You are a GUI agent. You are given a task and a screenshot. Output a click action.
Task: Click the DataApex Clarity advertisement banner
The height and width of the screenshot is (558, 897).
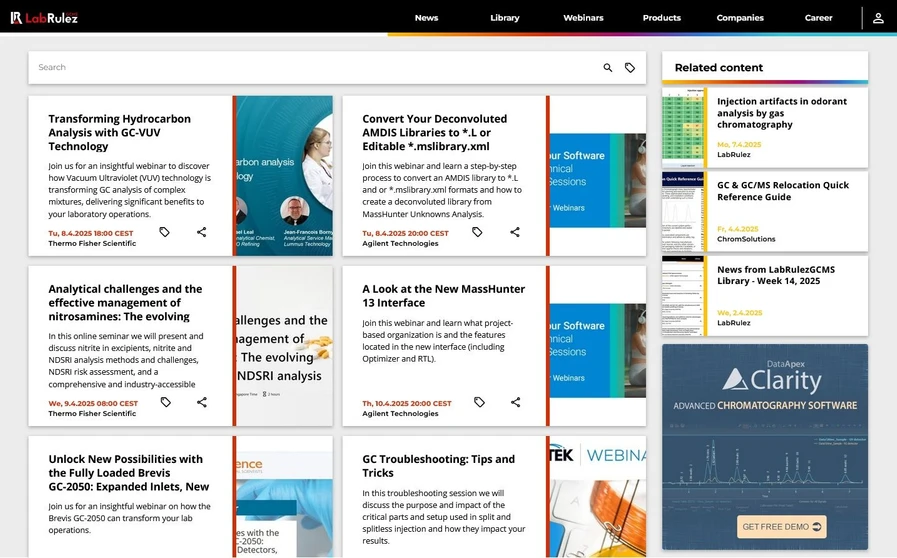point(765,446)
